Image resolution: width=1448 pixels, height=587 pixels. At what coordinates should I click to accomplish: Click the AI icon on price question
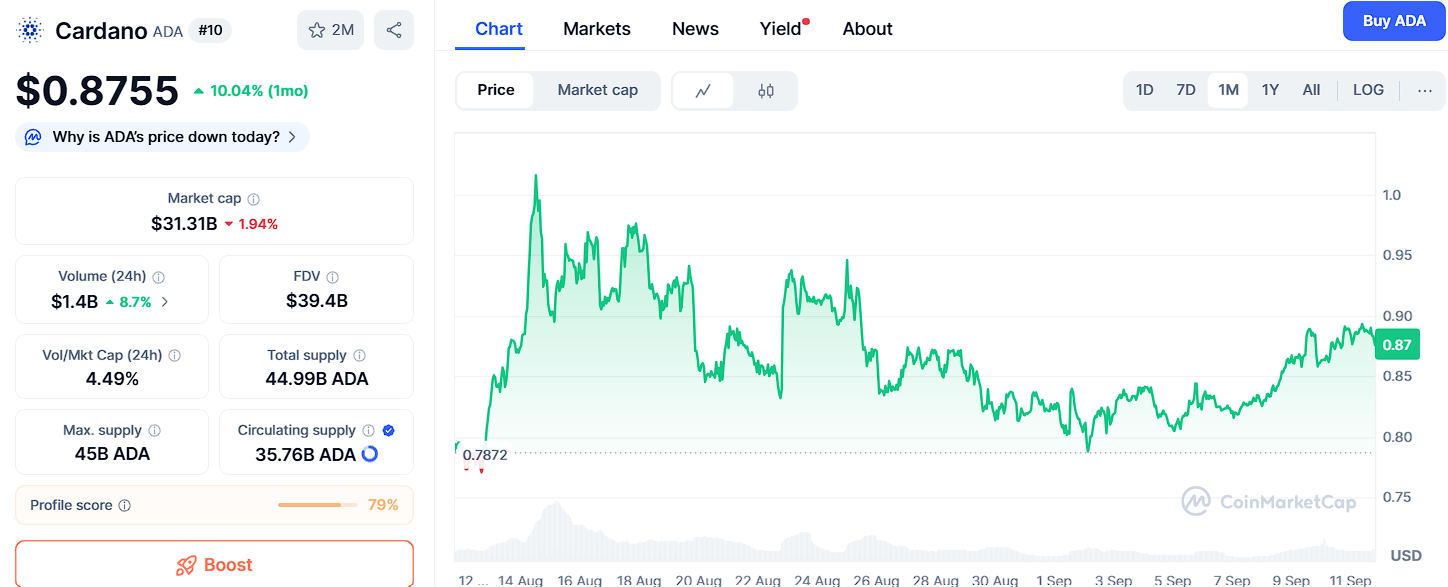(x=33, y=137)
